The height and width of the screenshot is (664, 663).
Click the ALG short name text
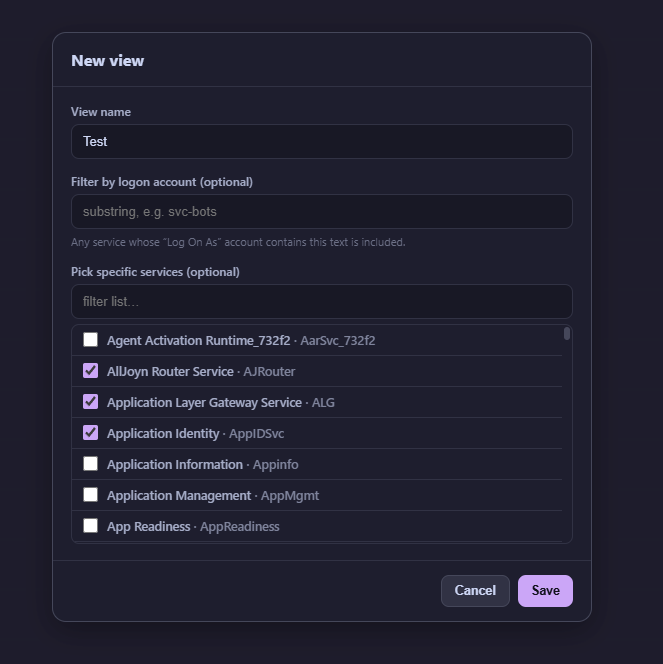click(x=323, y=402)
